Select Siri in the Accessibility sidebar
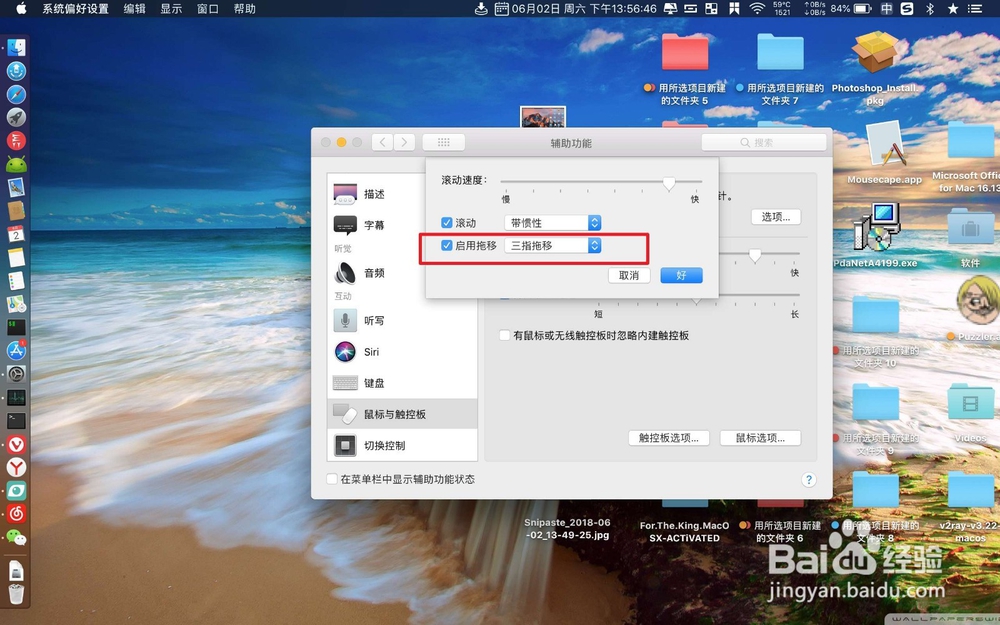 coord(371,352)
